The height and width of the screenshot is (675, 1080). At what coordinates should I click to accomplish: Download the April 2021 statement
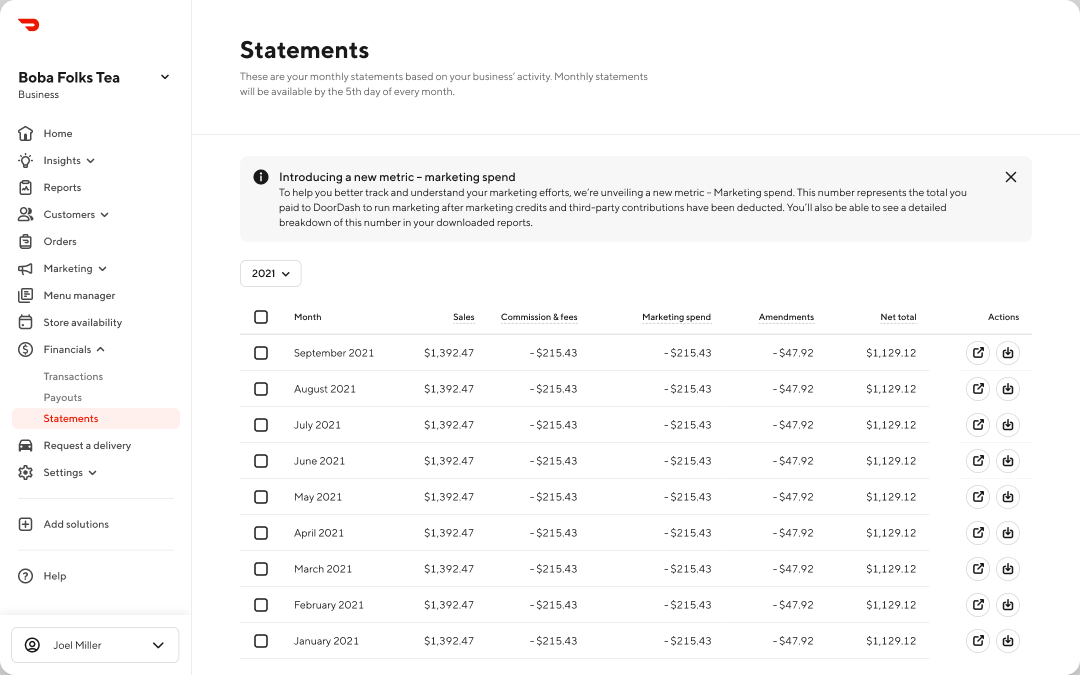click(1008, 532)
